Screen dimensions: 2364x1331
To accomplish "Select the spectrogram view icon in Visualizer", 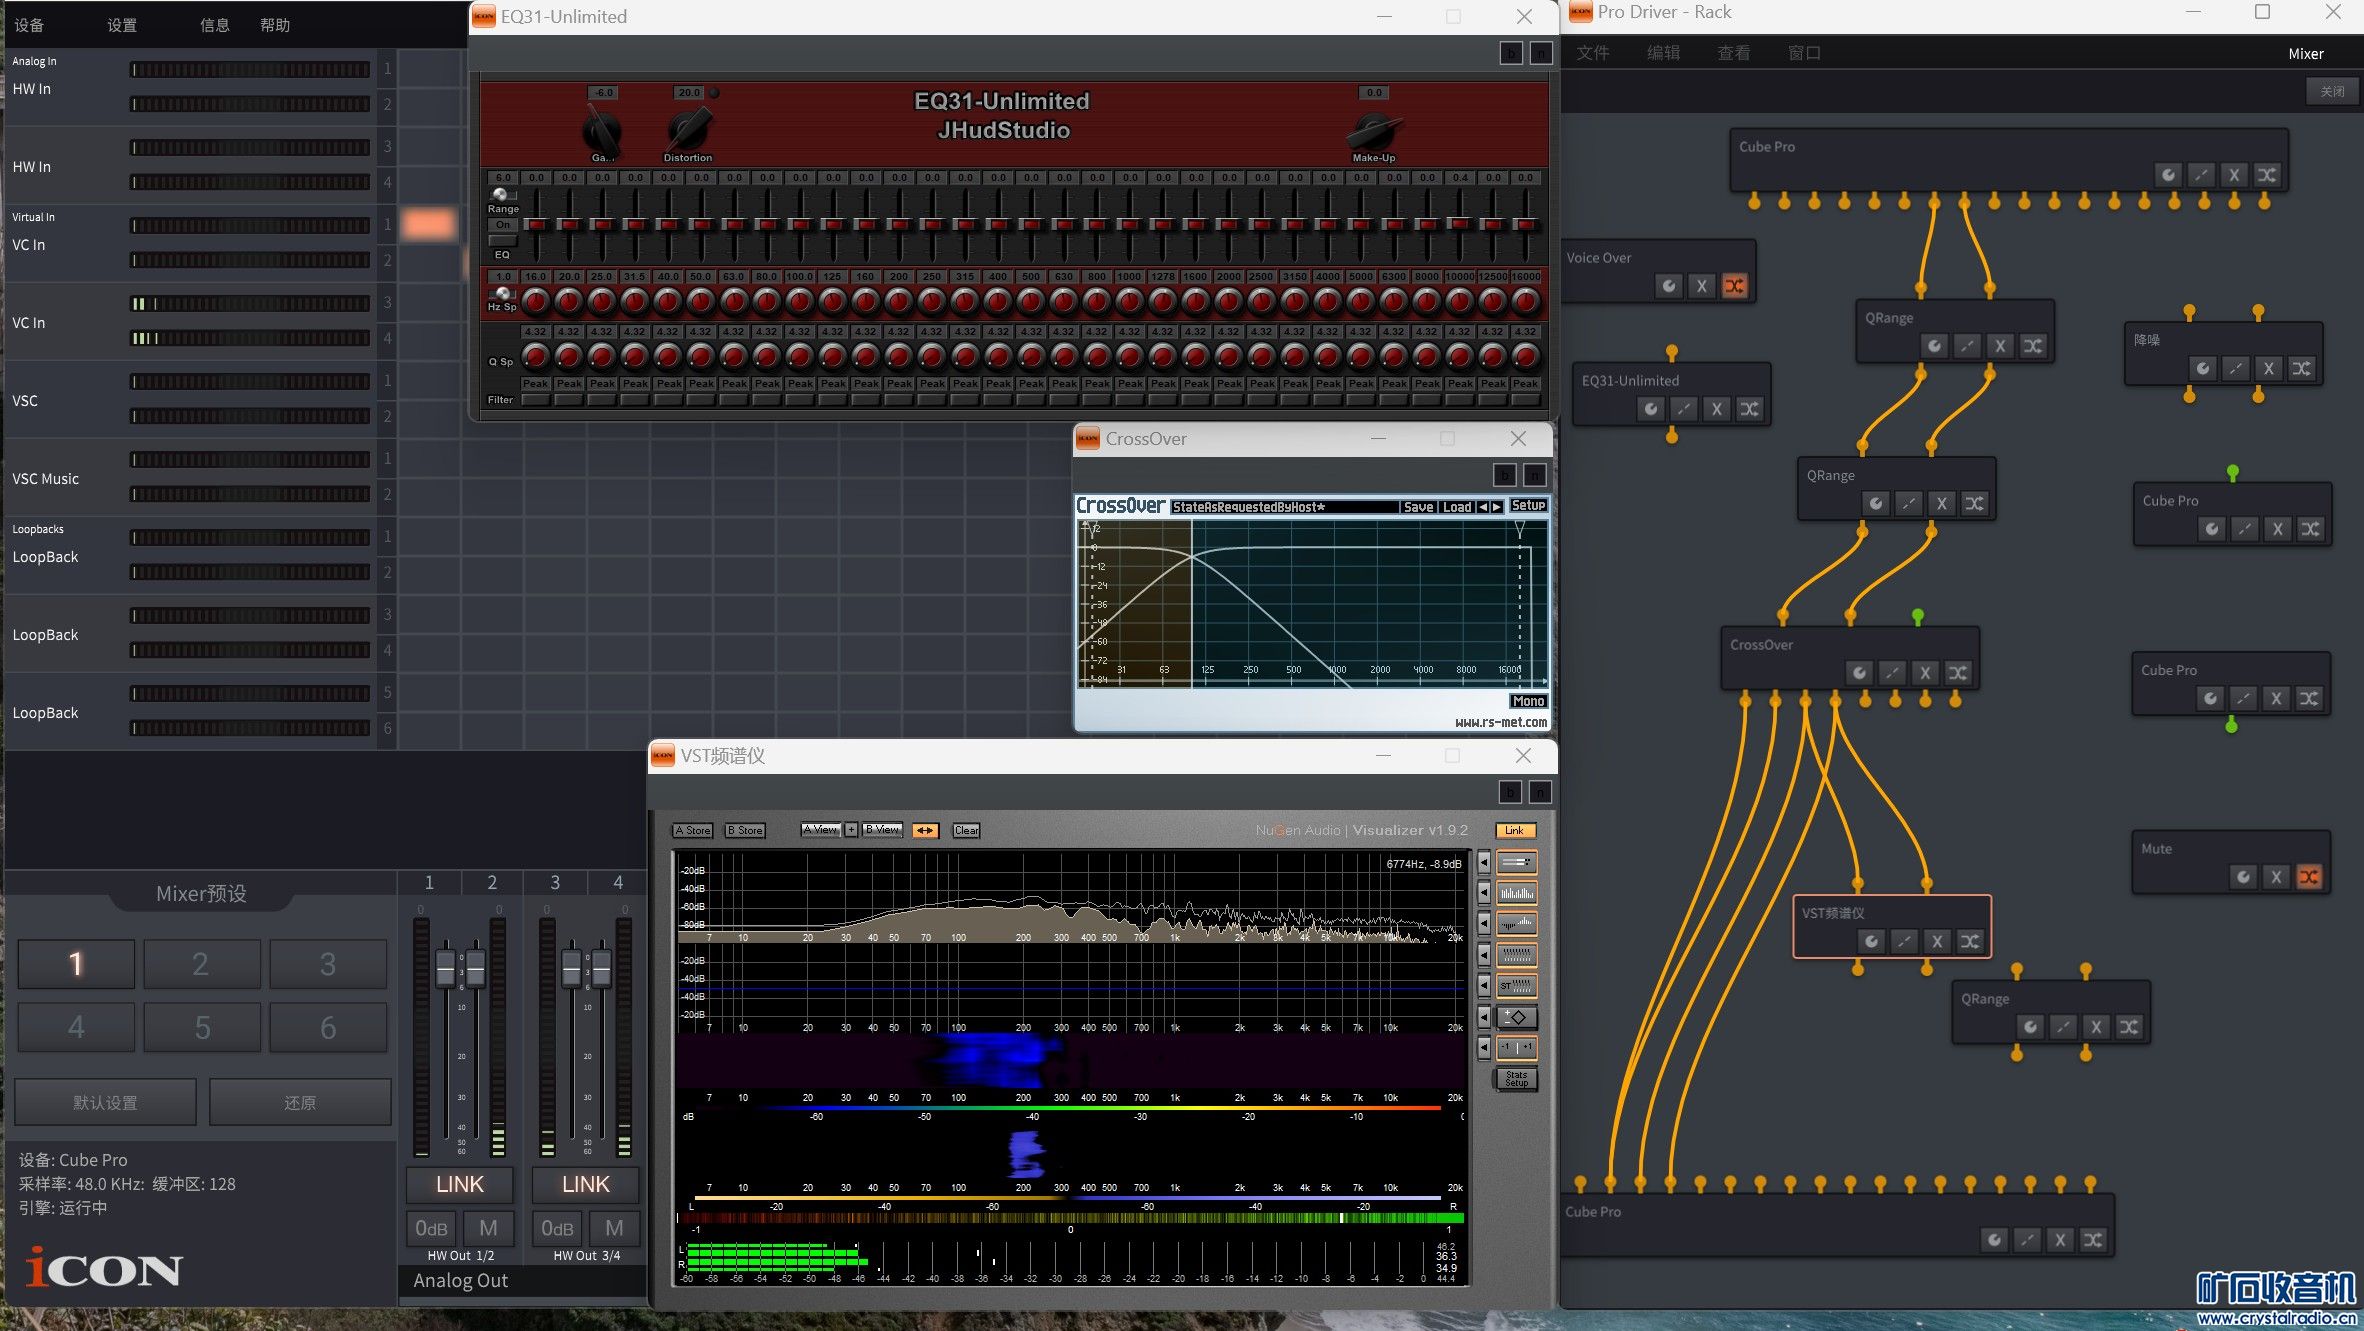I will pyautogui.click(x=1516, y=955).
